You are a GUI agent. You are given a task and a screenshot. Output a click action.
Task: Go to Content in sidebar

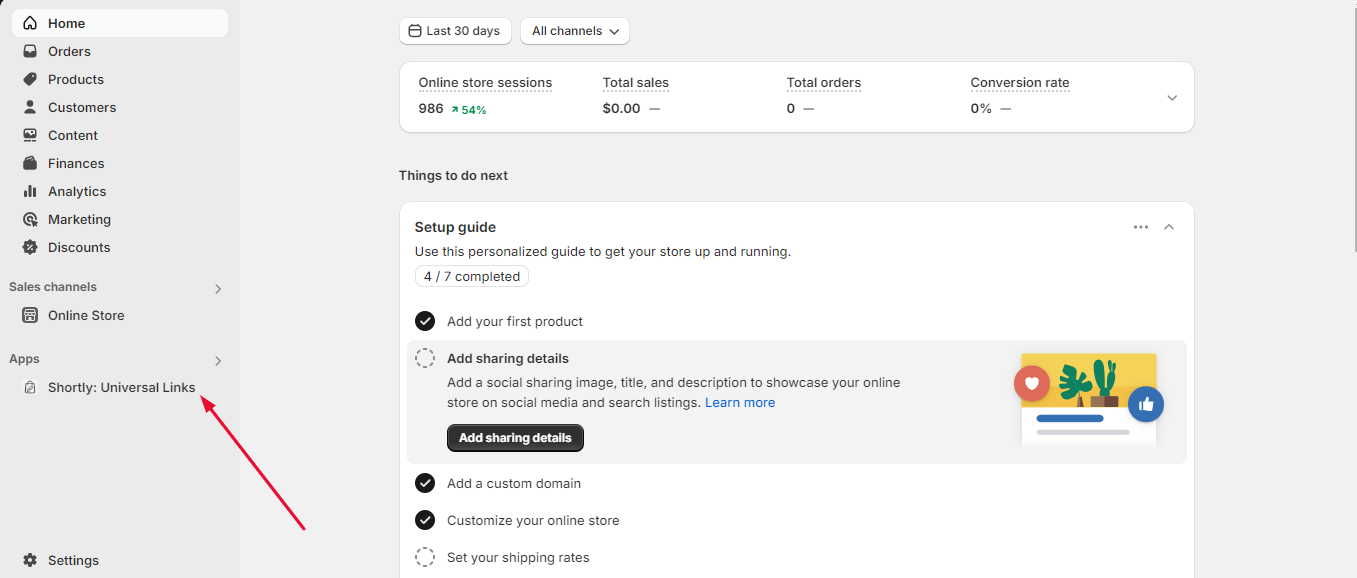73,135
